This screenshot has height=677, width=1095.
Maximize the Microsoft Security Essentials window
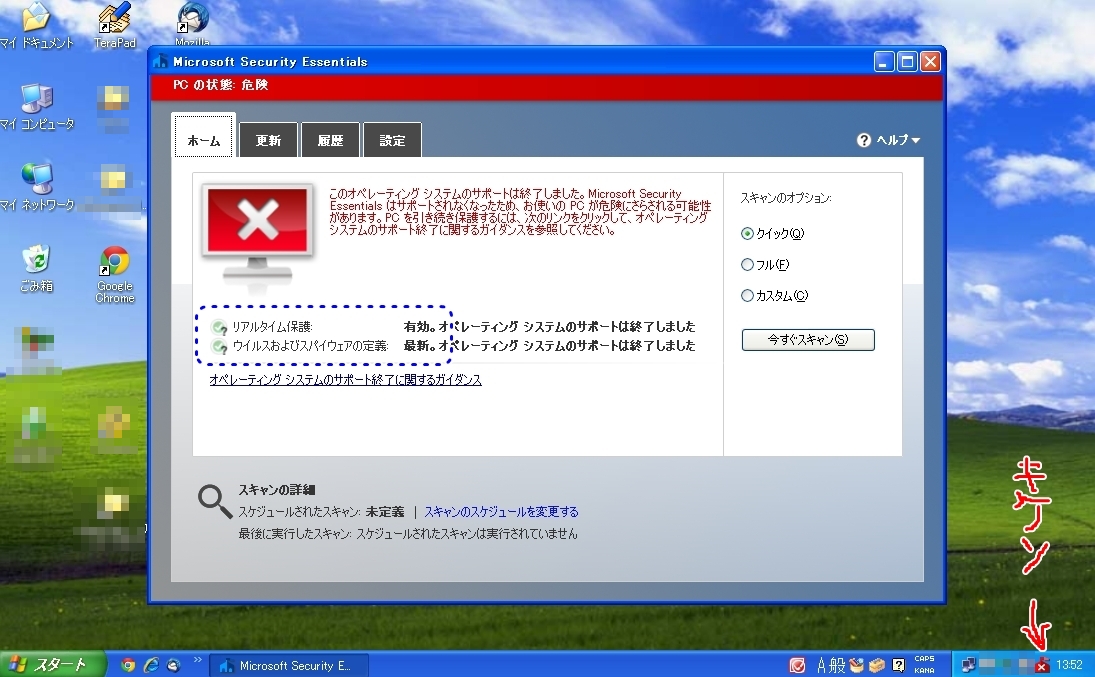pos(907,62)
